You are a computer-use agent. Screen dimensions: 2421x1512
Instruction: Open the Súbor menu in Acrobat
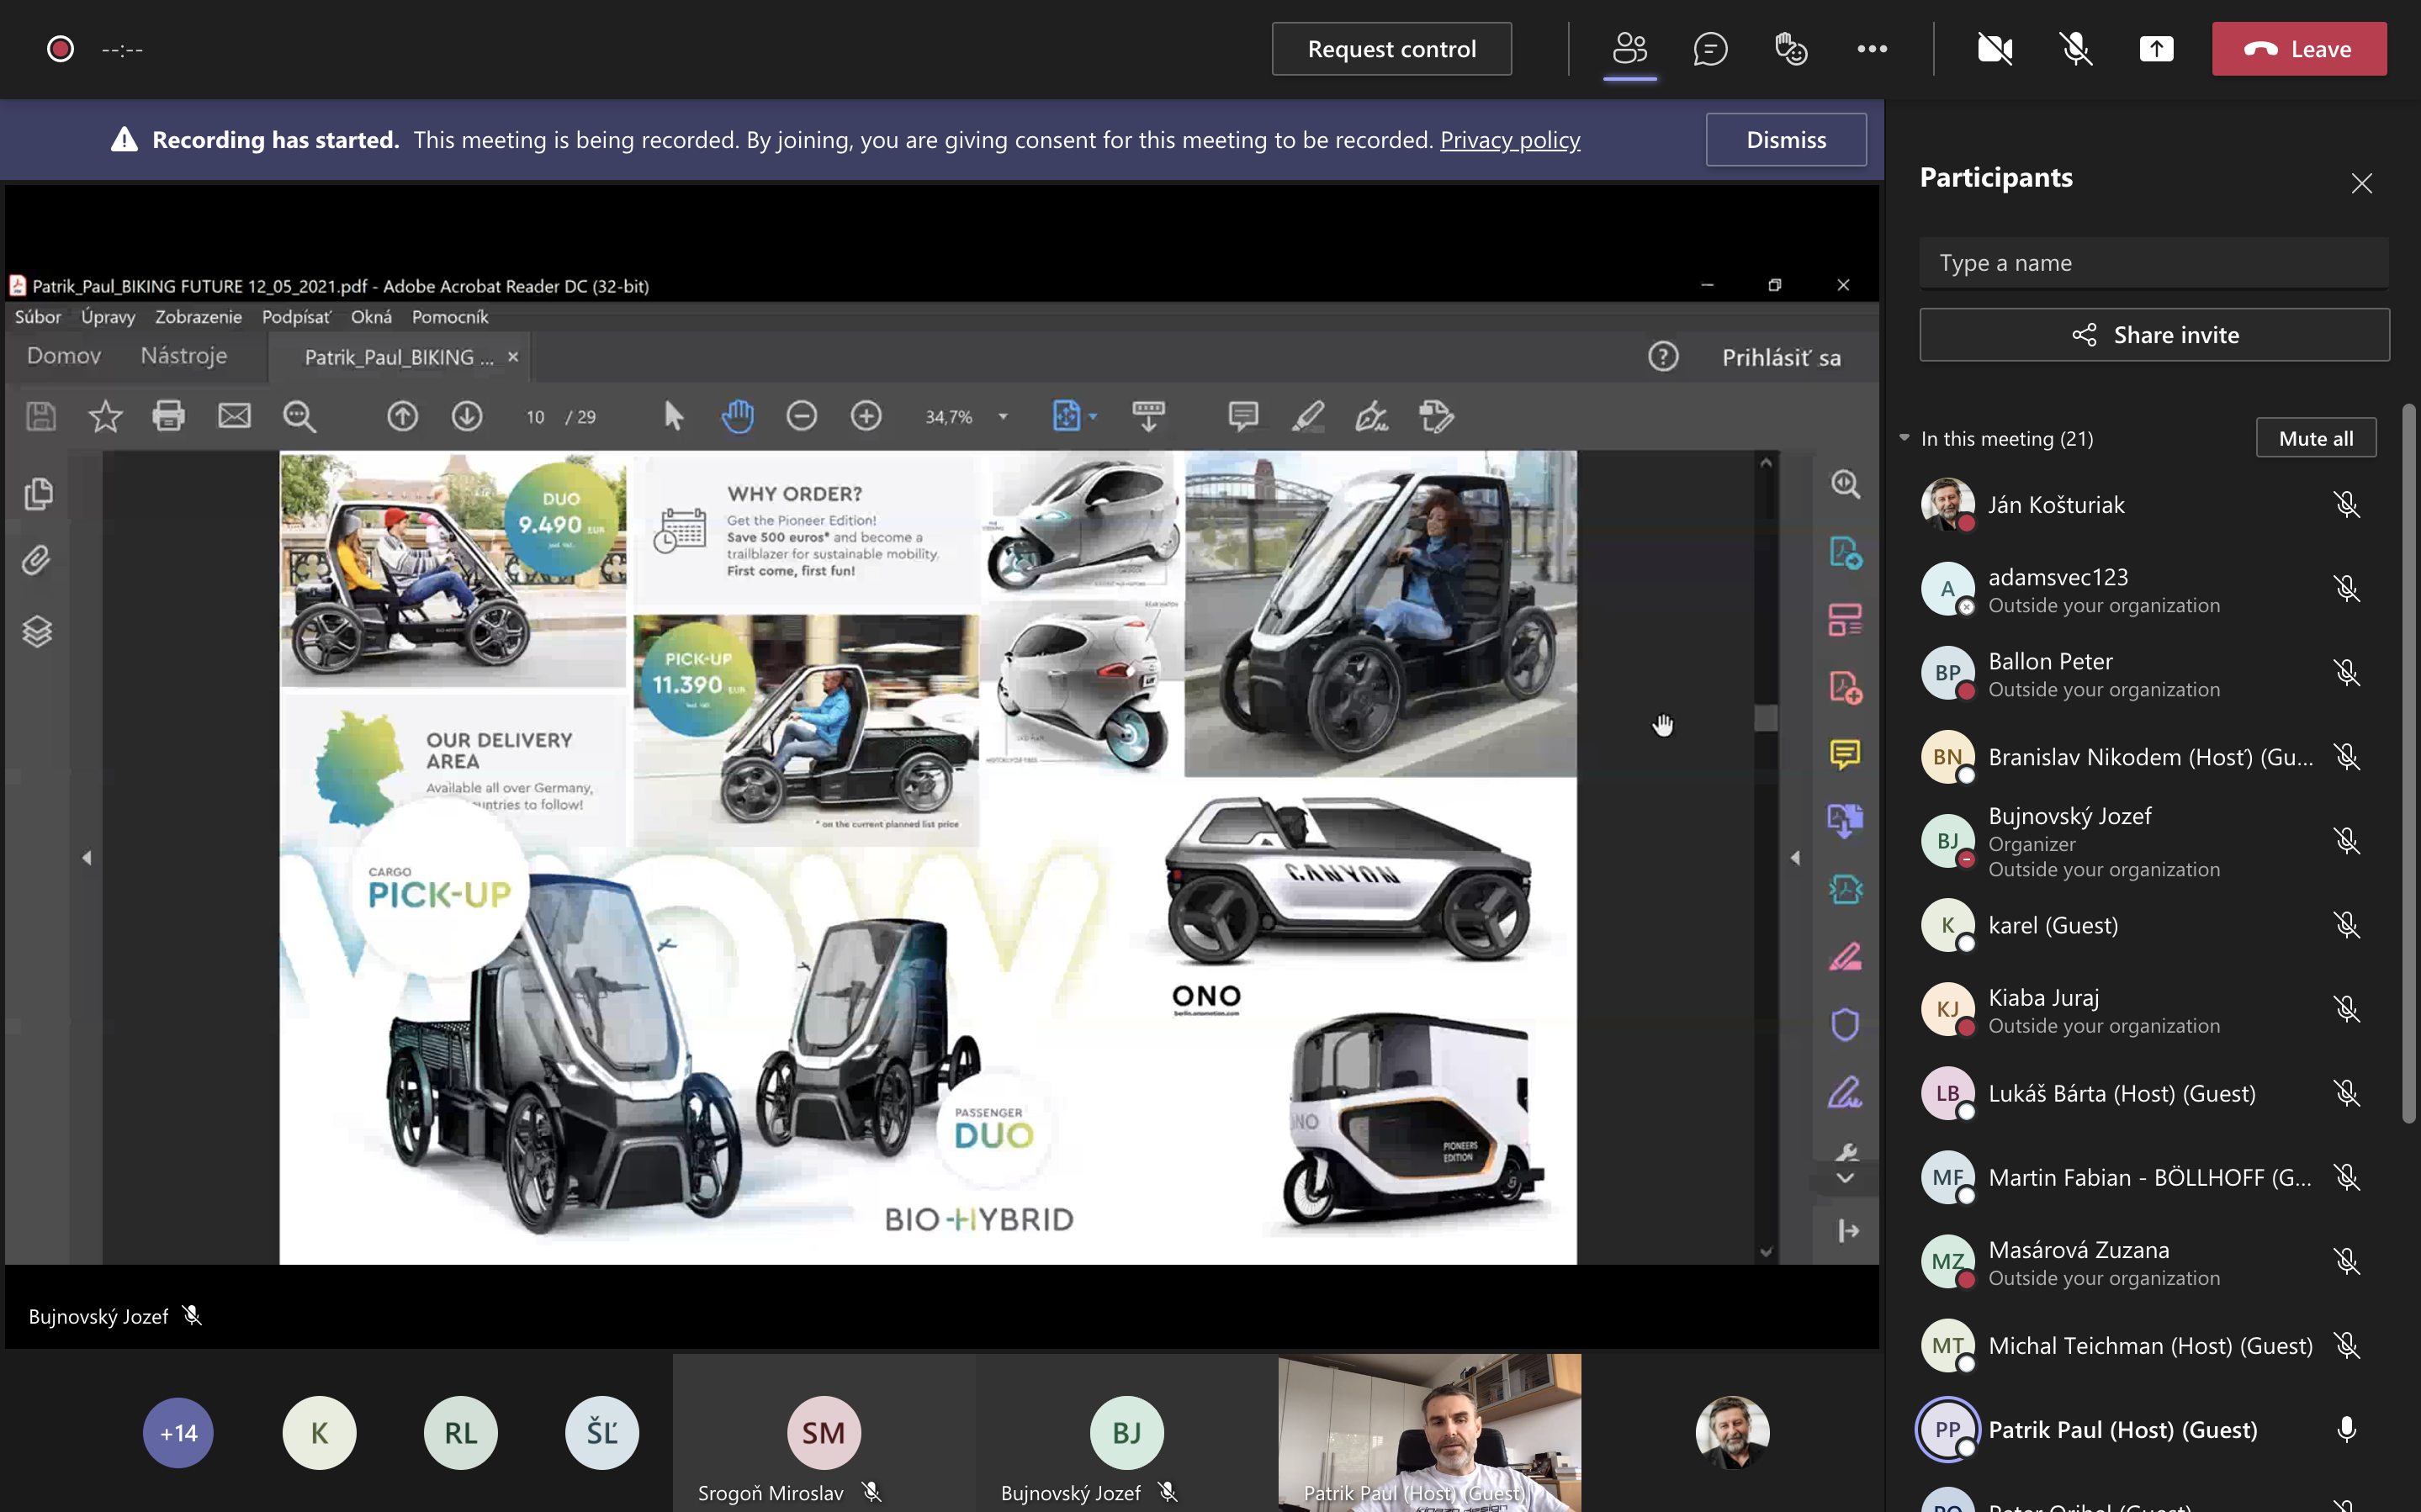[38, 317]
